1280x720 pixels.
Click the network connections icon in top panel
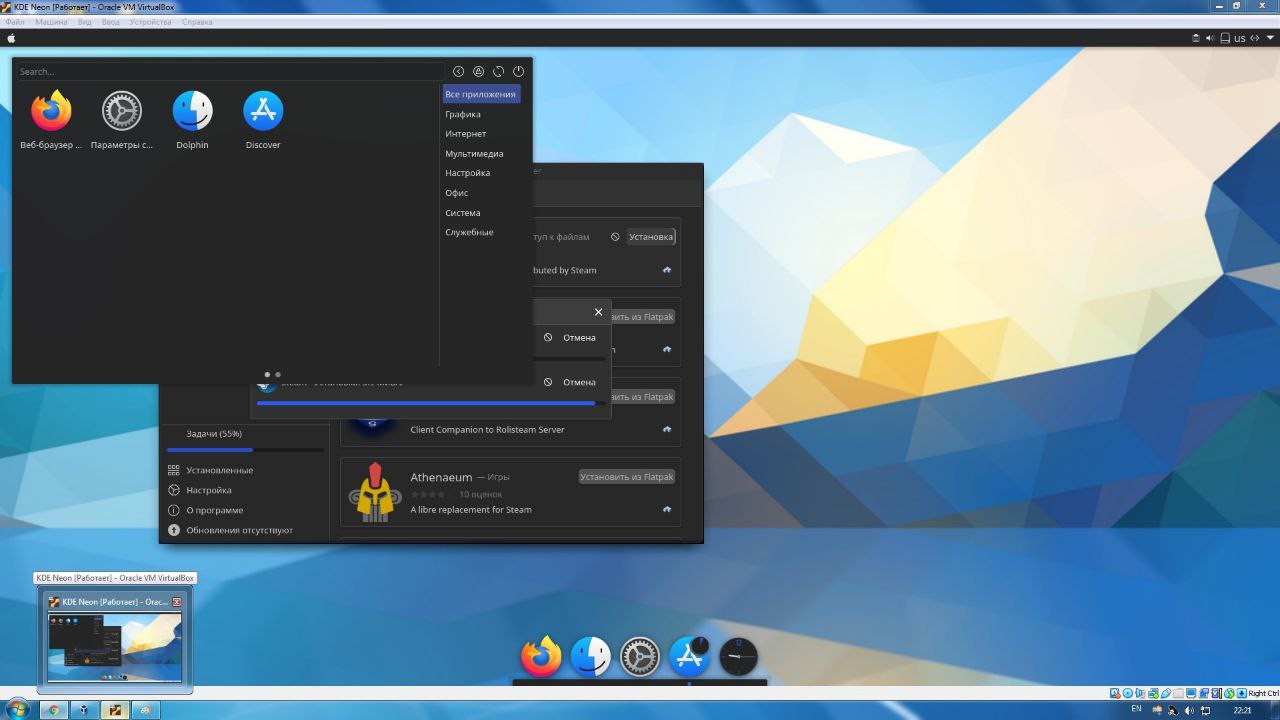coord(1255,38)
